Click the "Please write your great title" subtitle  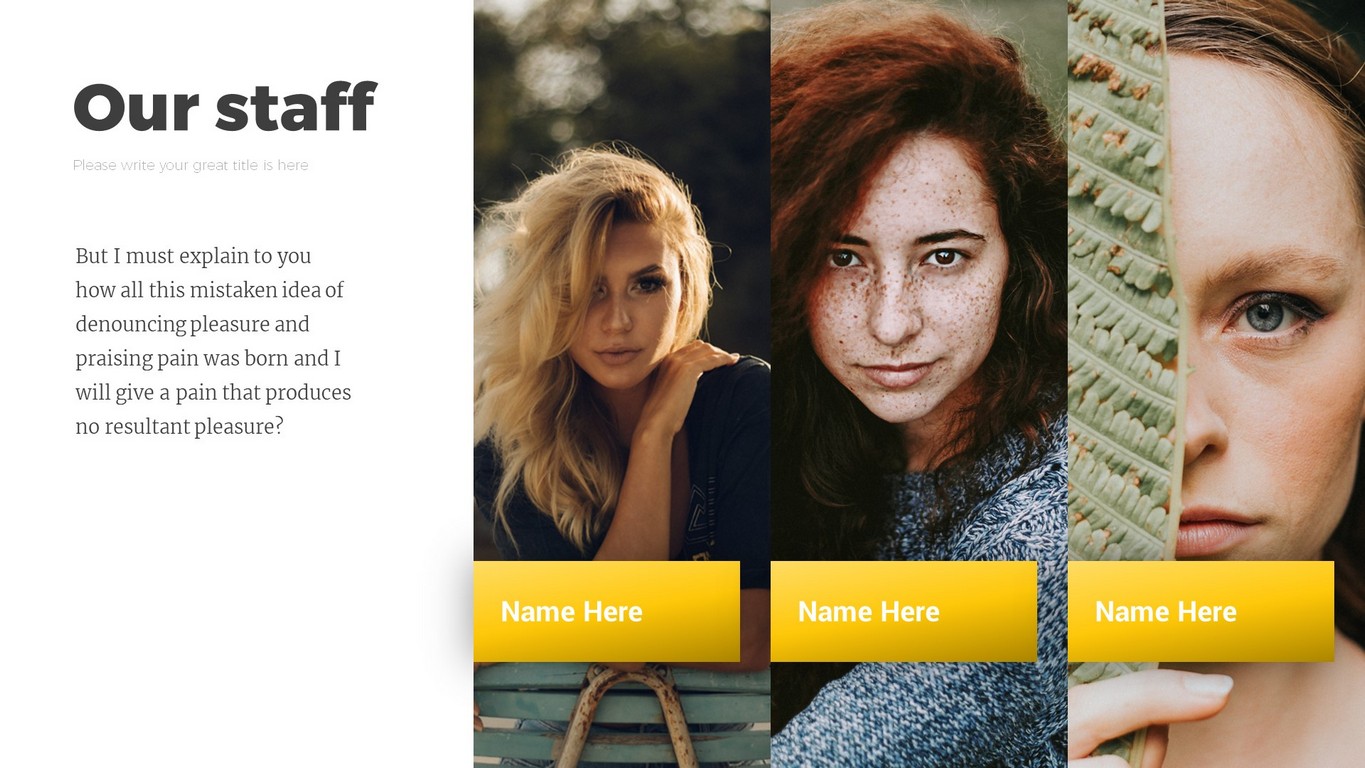tap(190, 165)
